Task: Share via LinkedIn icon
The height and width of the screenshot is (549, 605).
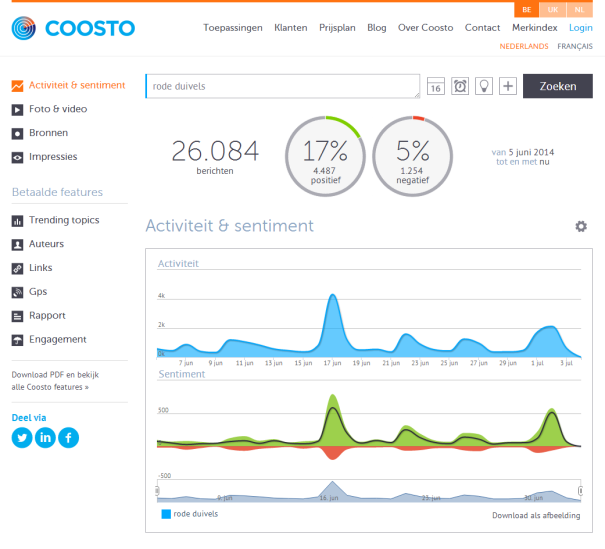Action: click(x=45, y=438)
